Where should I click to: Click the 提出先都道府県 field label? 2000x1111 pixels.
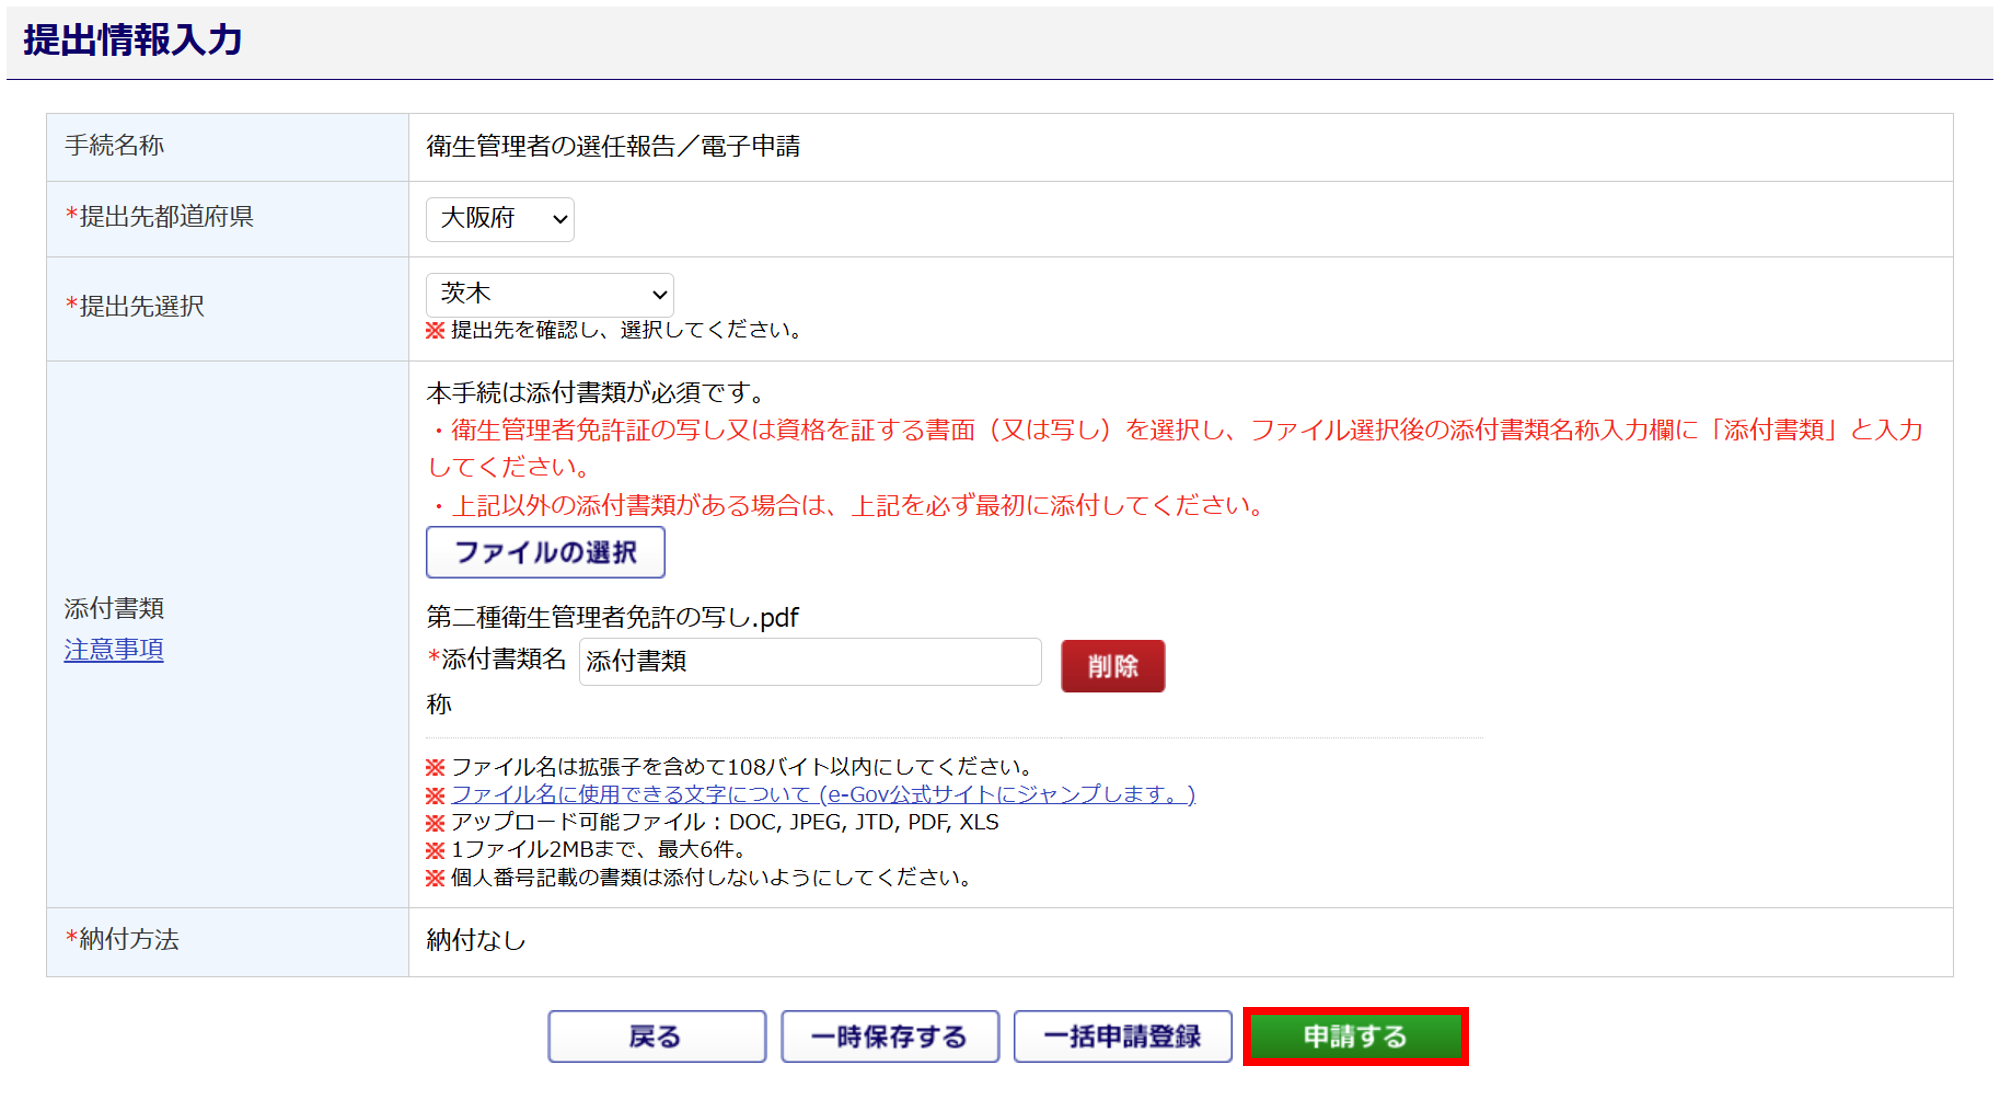coord(165,216)
